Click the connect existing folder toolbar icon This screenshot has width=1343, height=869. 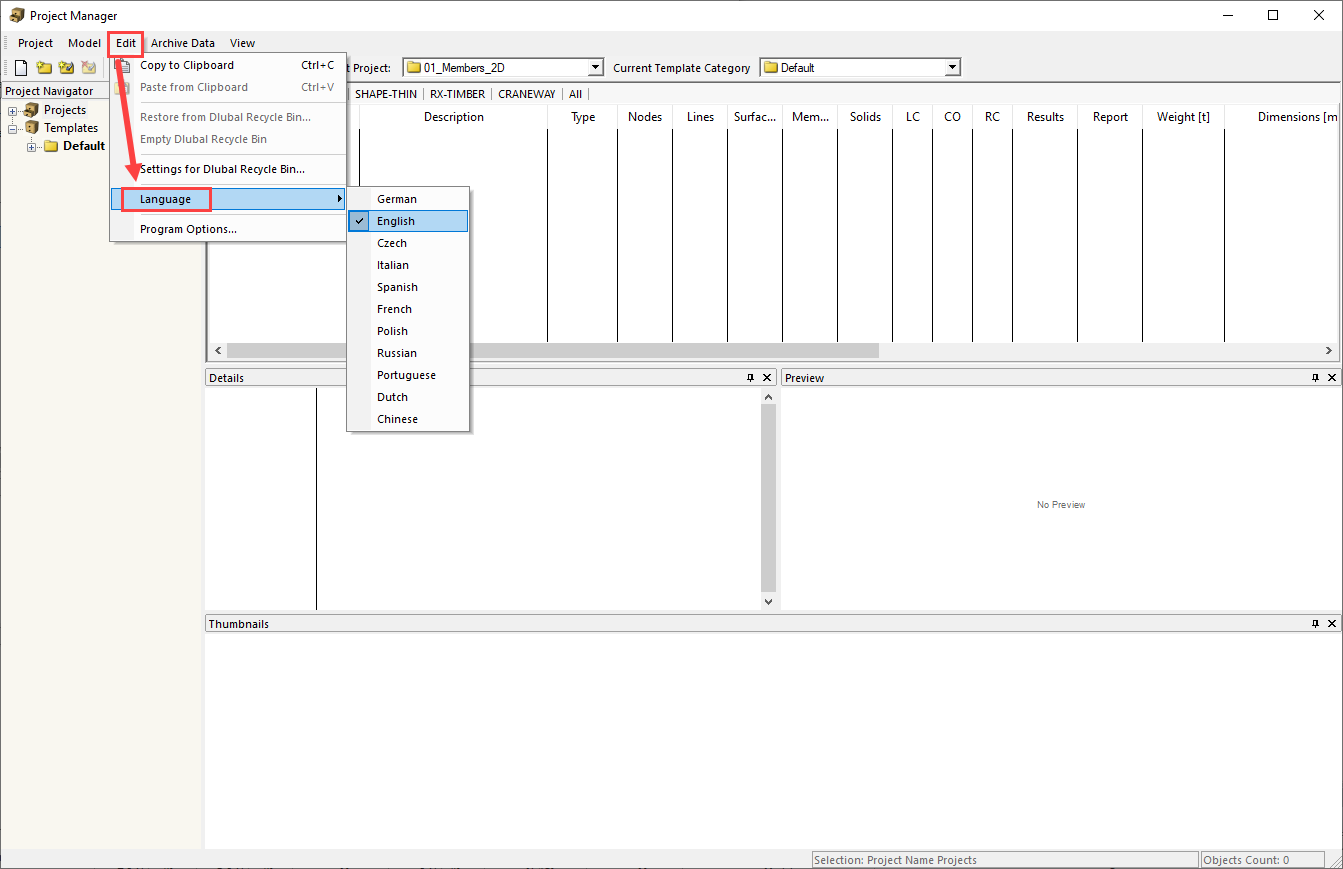point(66,68)
